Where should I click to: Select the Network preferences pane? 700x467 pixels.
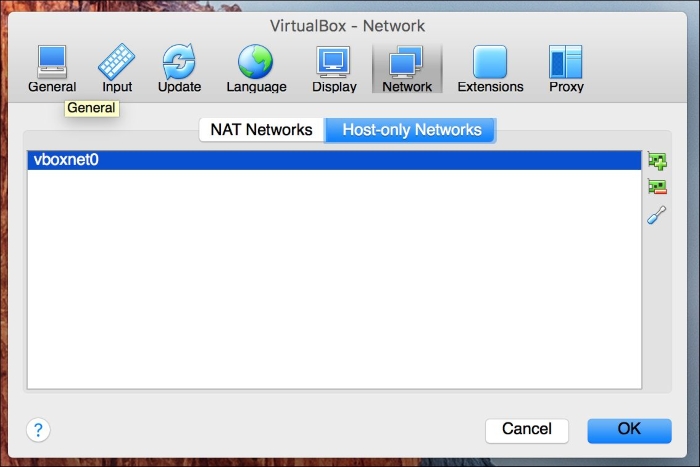point(407,69)
